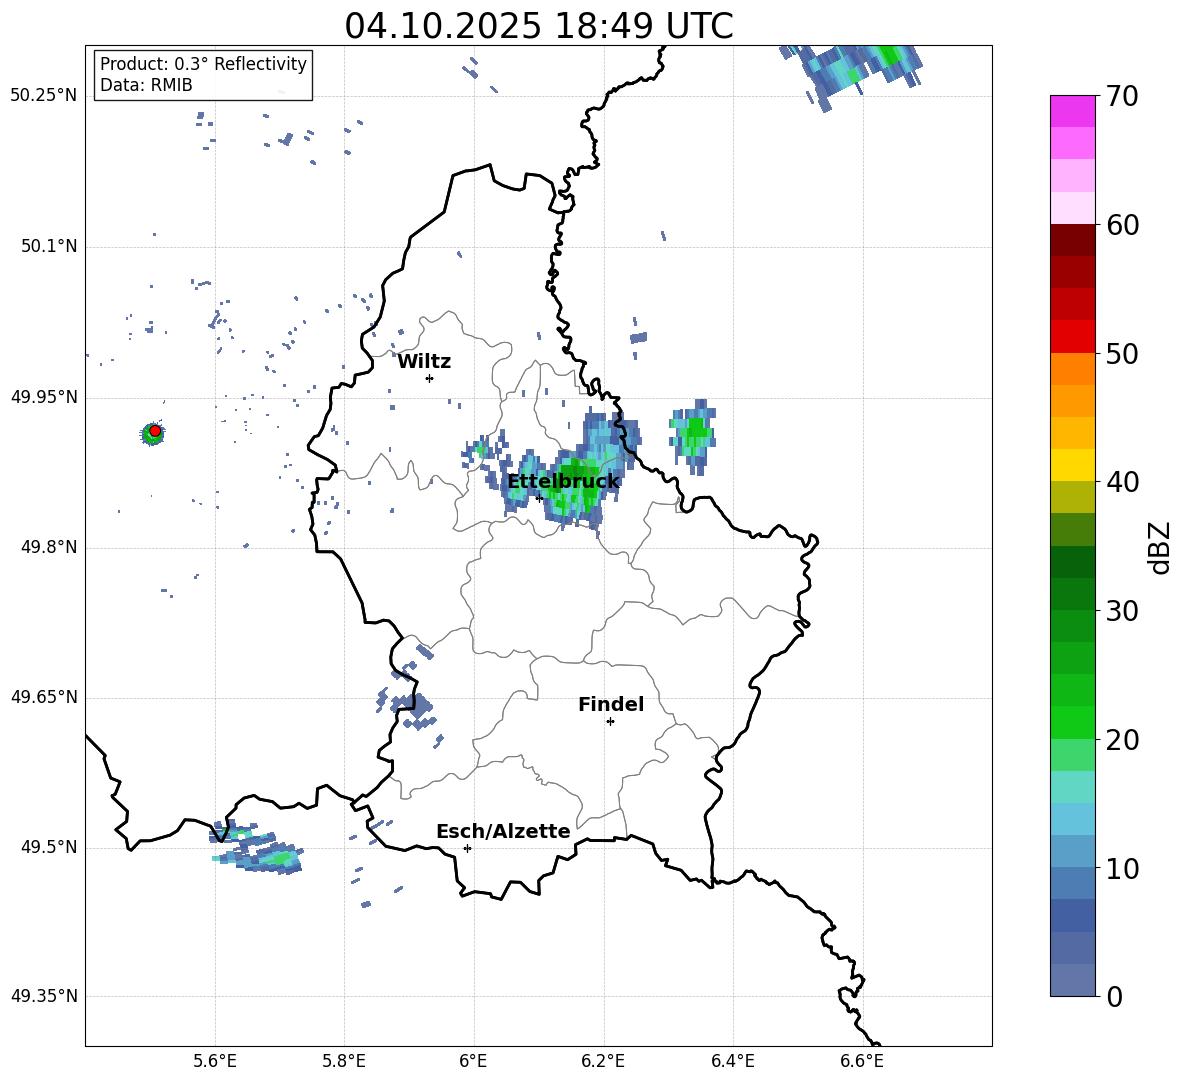1184x1081 pixels.
Task: Click the red radar location marker
Action: click(x=155, y=431)
